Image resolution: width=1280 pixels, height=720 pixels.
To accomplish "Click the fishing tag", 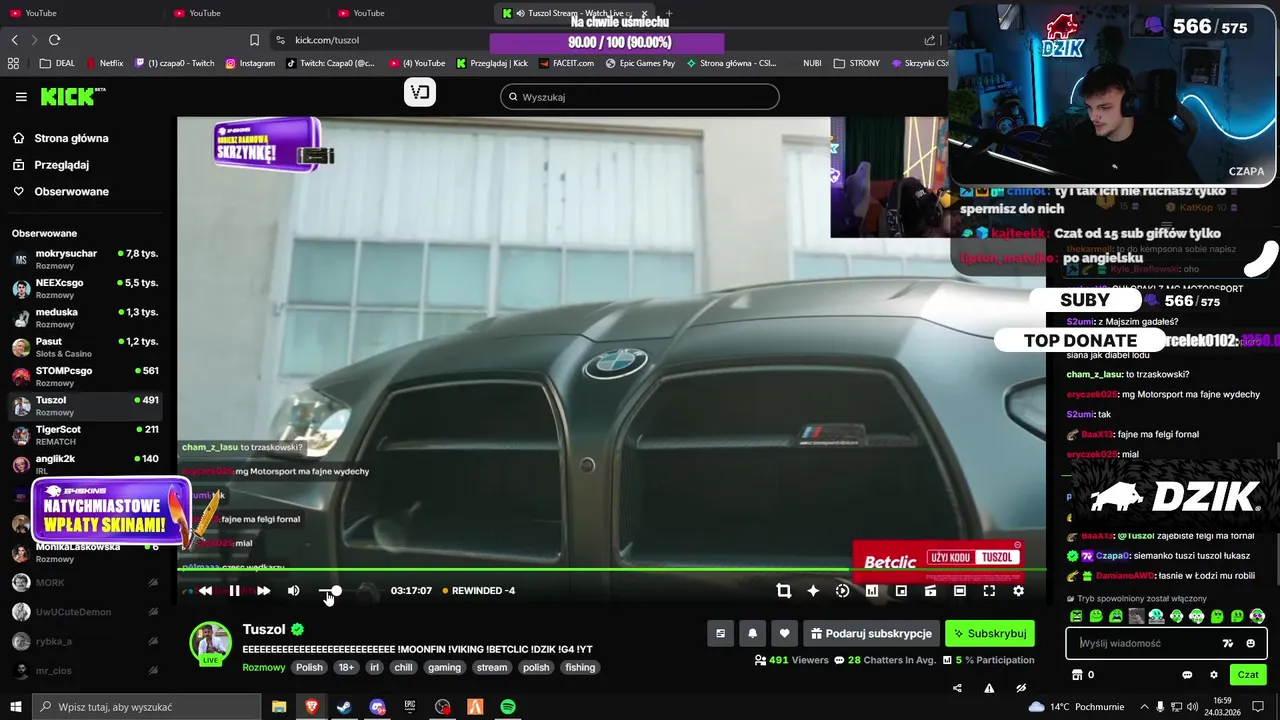I will coord(580,667).
